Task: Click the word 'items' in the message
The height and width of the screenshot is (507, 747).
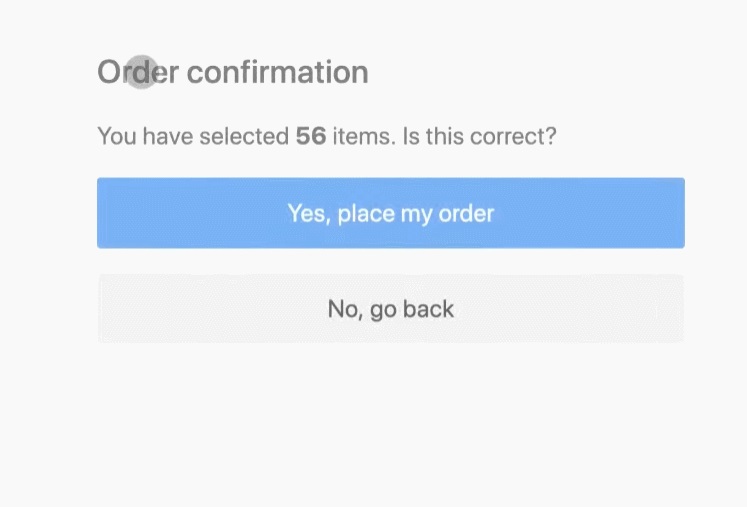Action: pos(363,136)
